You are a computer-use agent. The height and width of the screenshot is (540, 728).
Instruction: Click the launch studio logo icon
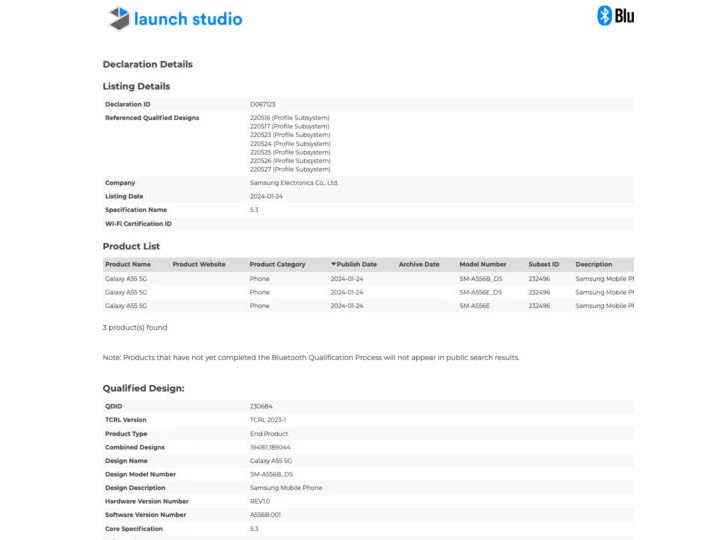coord(119,18)
